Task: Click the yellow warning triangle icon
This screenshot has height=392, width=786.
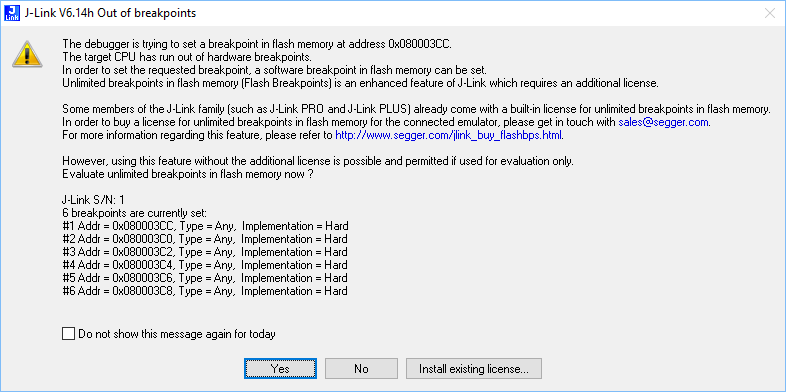Action: [27, 54]
